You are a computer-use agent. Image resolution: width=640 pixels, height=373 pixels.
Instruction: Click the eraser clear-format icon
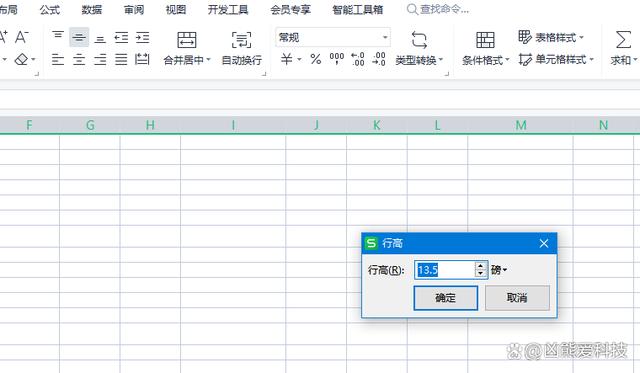click(21, 60)
